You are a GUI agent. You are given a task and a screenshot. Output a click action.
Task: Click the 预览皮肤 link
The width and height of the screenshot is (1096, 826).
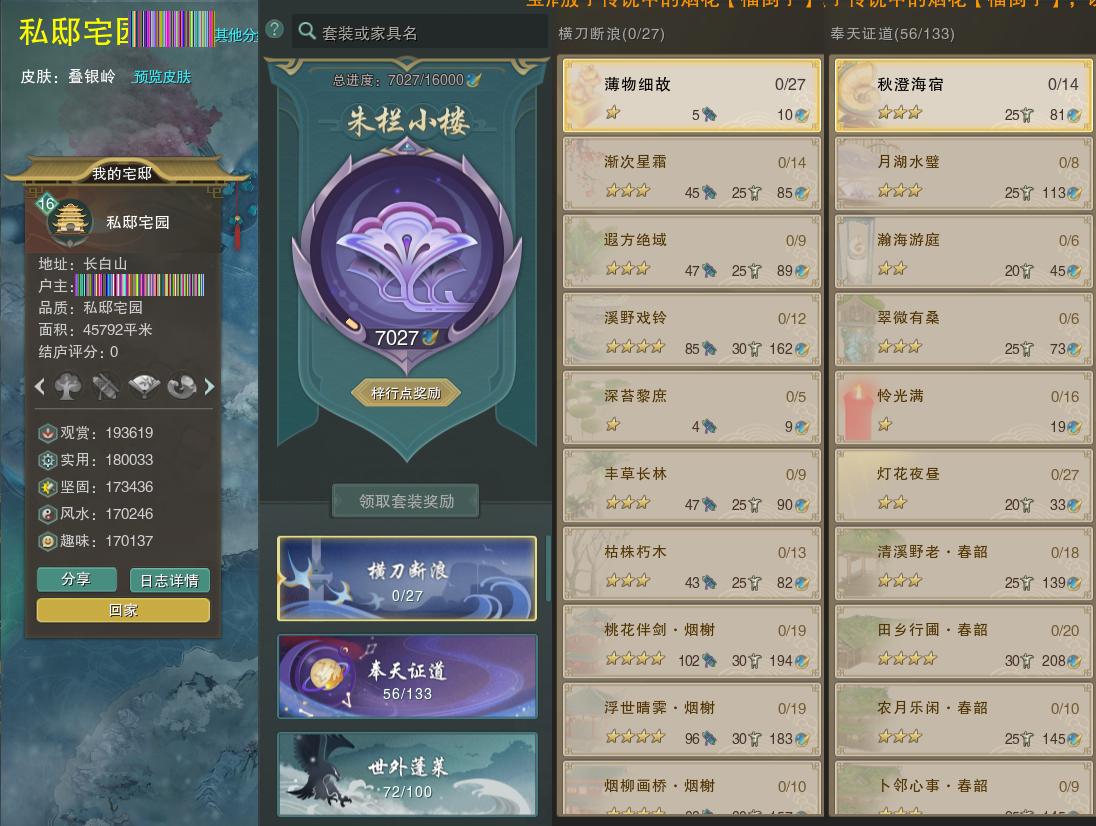tap(162, 77)
